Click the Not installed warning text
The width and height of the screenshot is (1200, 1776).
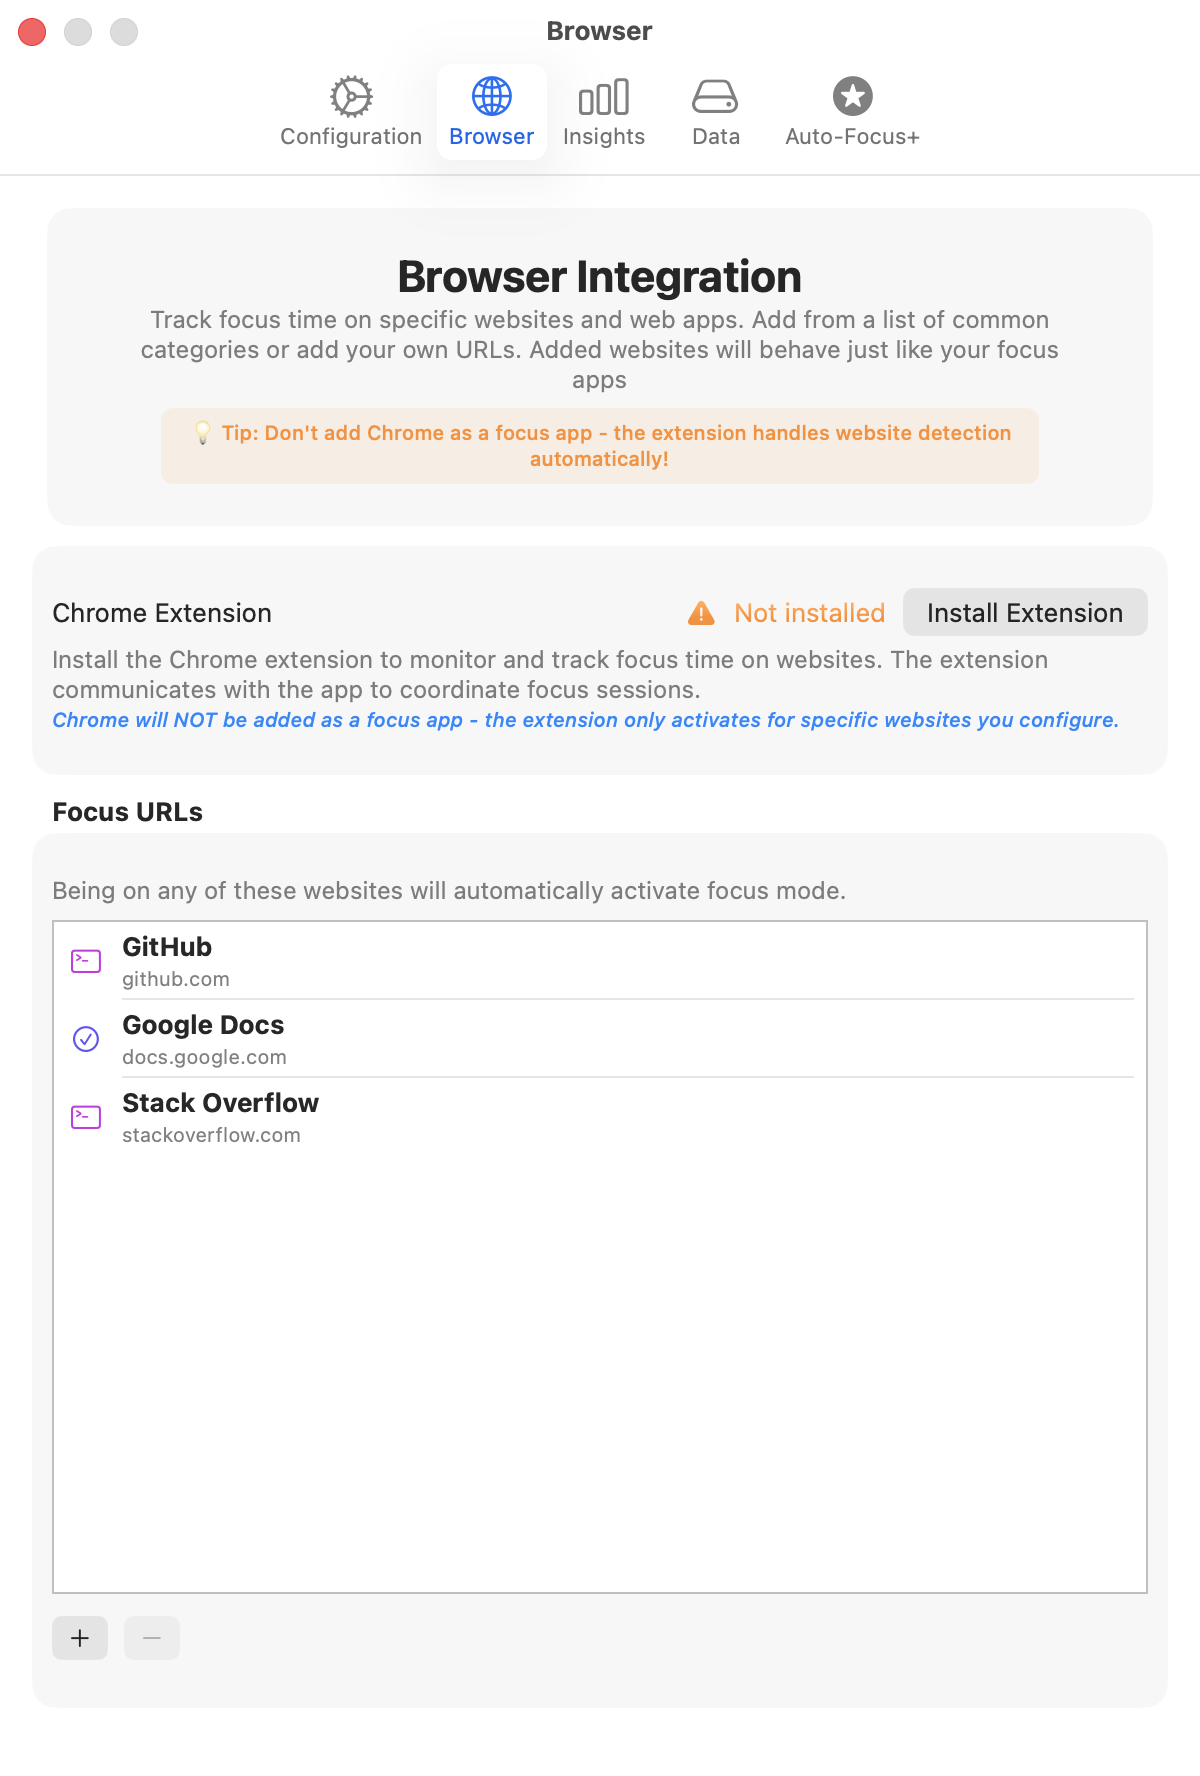(x=808, y=612)
